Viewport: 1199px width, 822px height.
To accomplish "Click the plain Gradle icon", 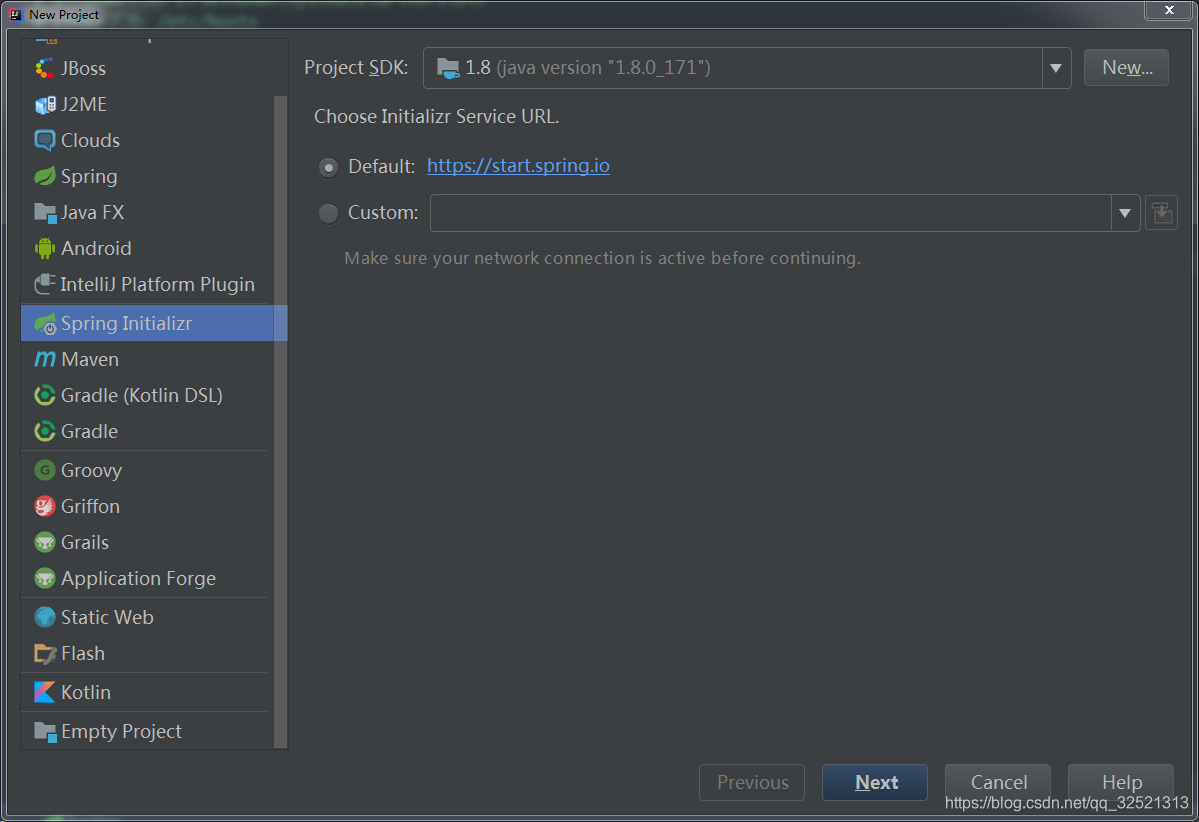I will pos(44,430).
